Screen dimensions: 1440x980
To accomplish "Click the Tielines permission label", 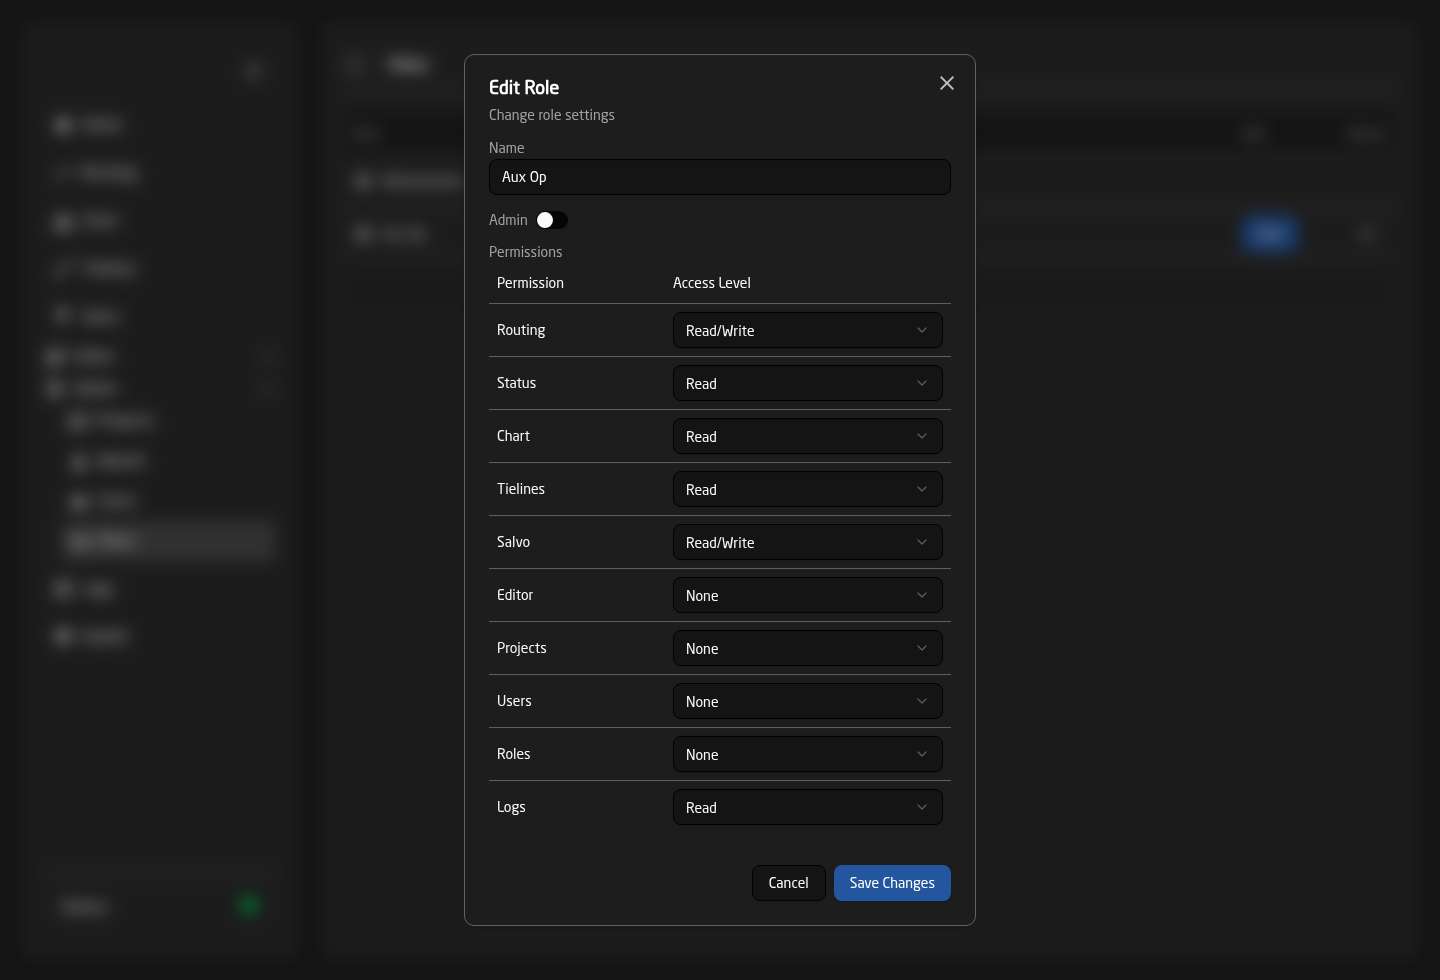I will point(521,489).
